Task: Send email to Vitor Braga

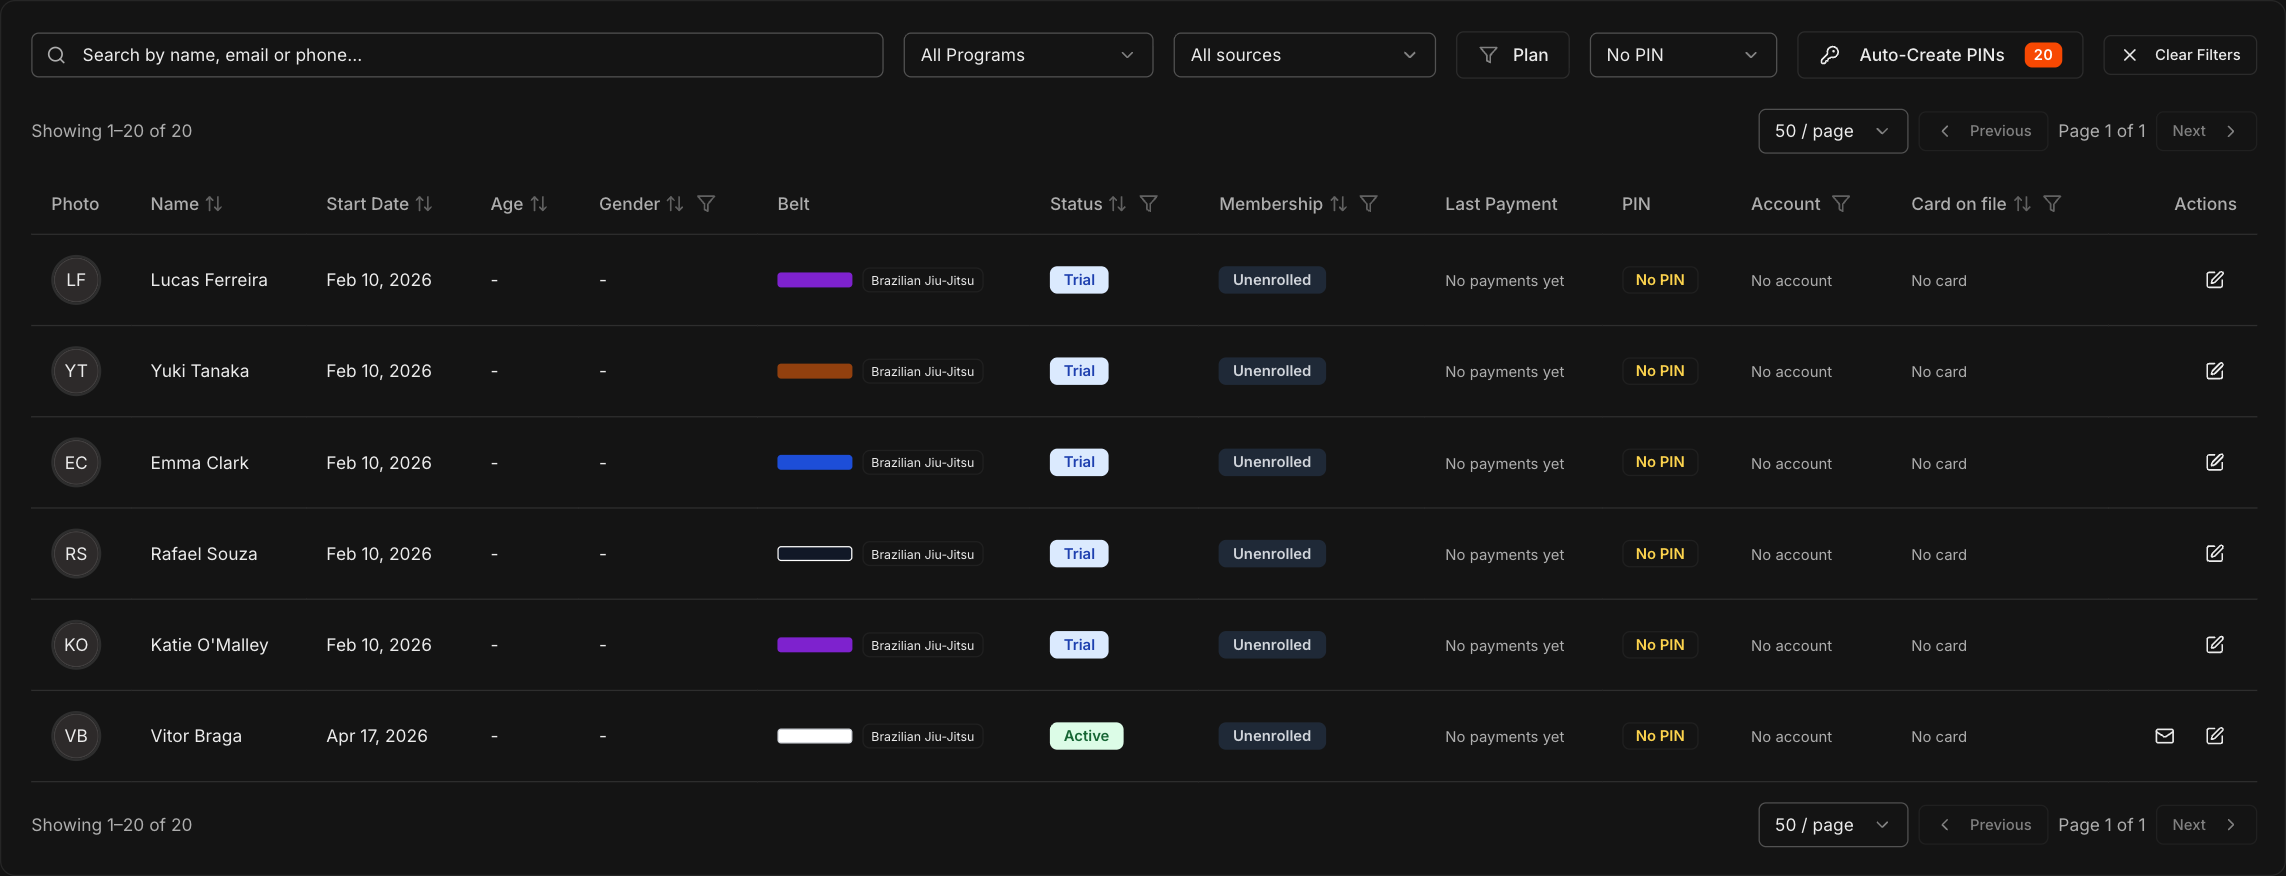Action: point(2164,736)
